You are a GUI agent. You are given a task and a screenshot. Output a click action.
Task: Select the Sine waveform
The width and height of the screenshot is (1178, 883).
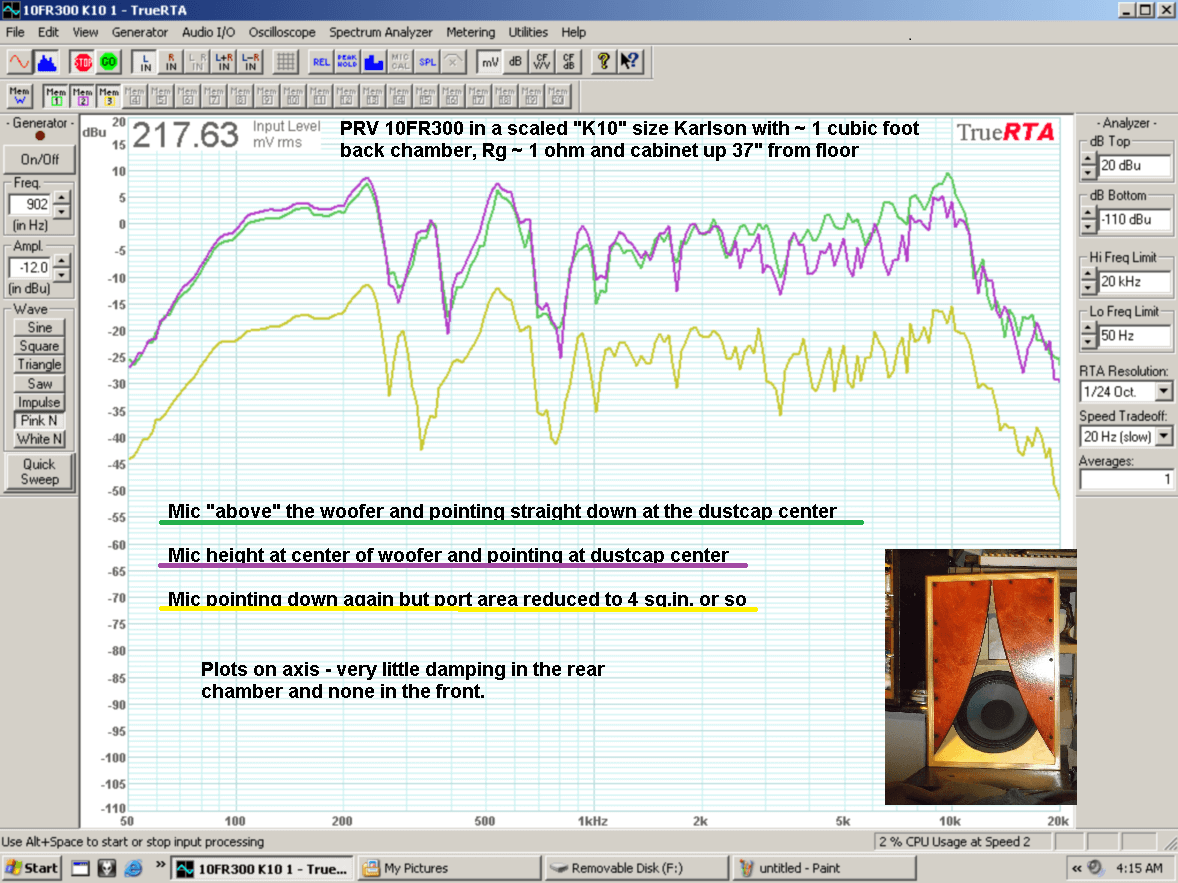39,327
